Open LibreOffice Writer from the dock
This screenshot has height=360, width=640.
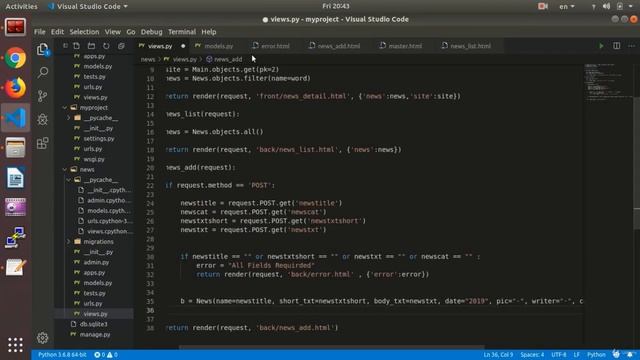point(15,178)
